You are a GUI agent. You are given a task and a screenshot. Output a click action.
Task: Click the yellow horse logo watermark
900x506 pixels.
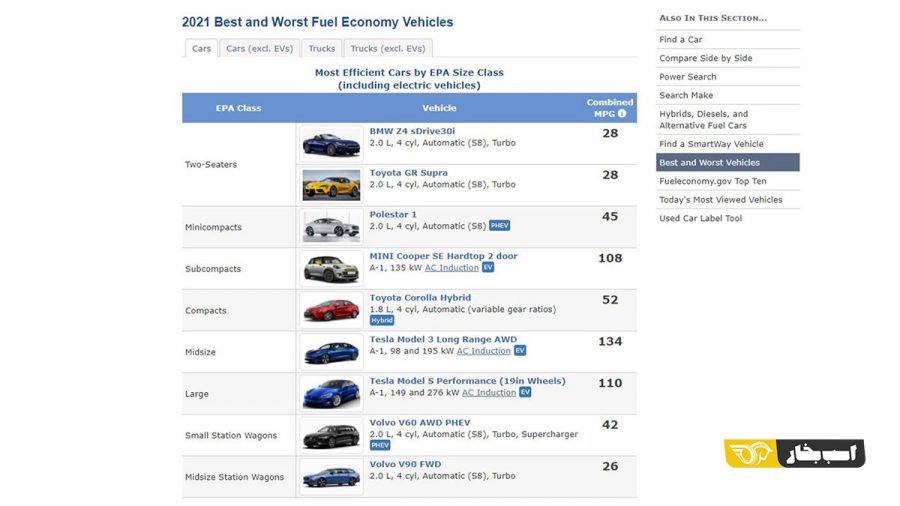click(x=751, y=453)
